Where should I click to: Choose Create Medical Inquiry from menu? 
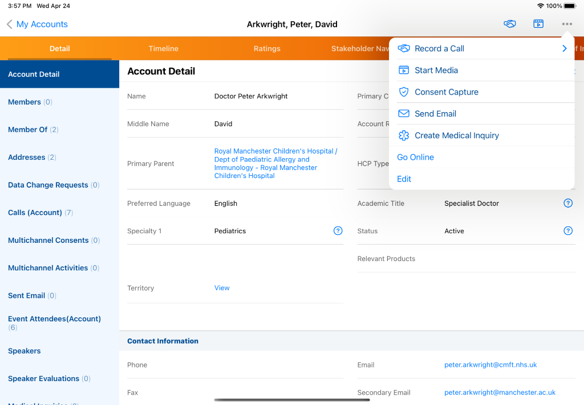(x=482, y=135)
